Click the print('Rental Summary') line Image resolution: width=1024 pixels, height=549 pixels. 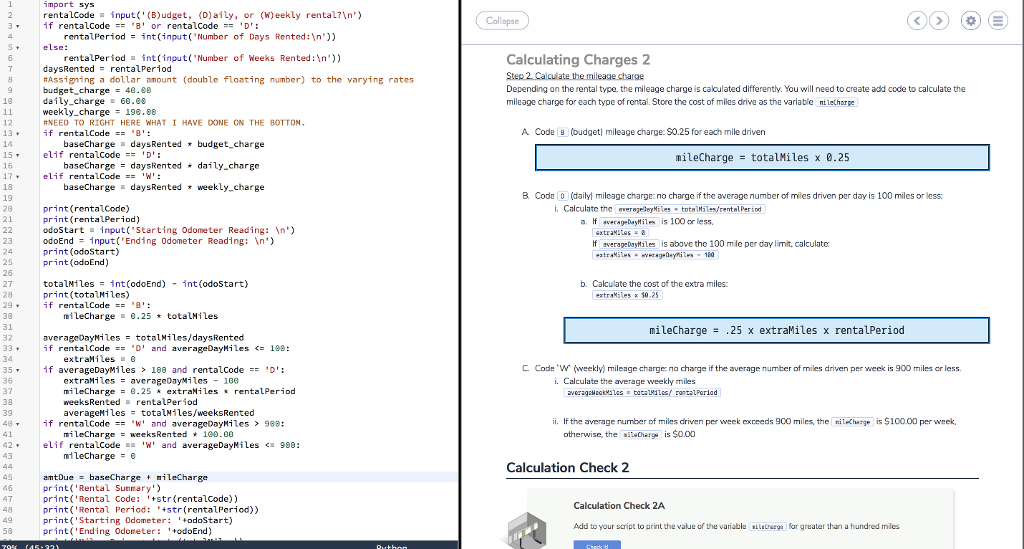[102, 488]
